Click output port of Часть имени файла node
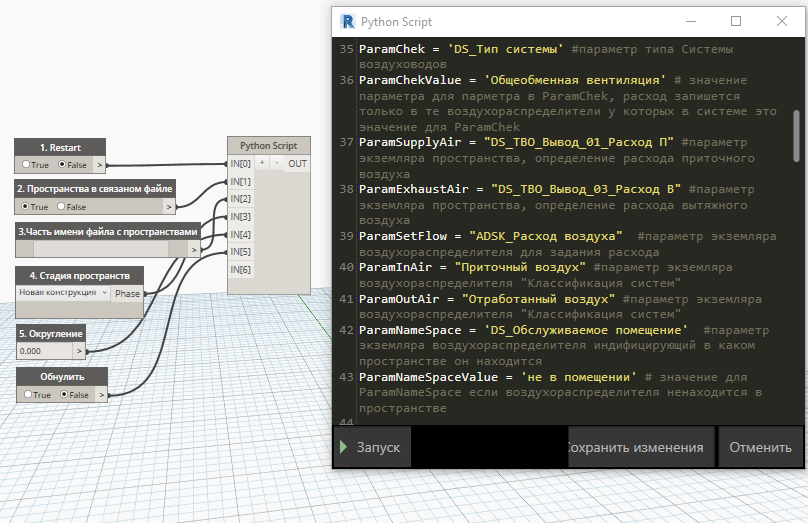Image resolution: width=808 pixels, height=523 pixels. click(x=194, y=250)
